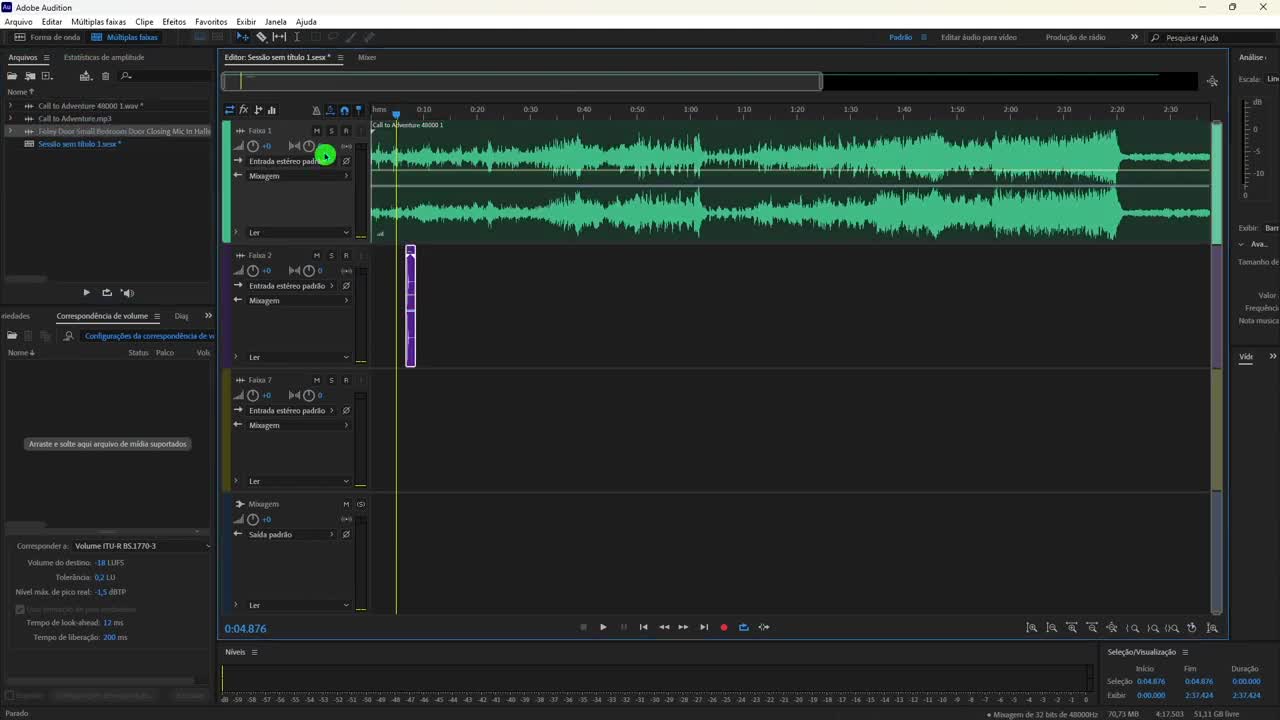Viewport: 1280px width, 720px height.
Task: Open Faixa 7 Ler automation mode dropdown
Action: (x=298, y=482)
